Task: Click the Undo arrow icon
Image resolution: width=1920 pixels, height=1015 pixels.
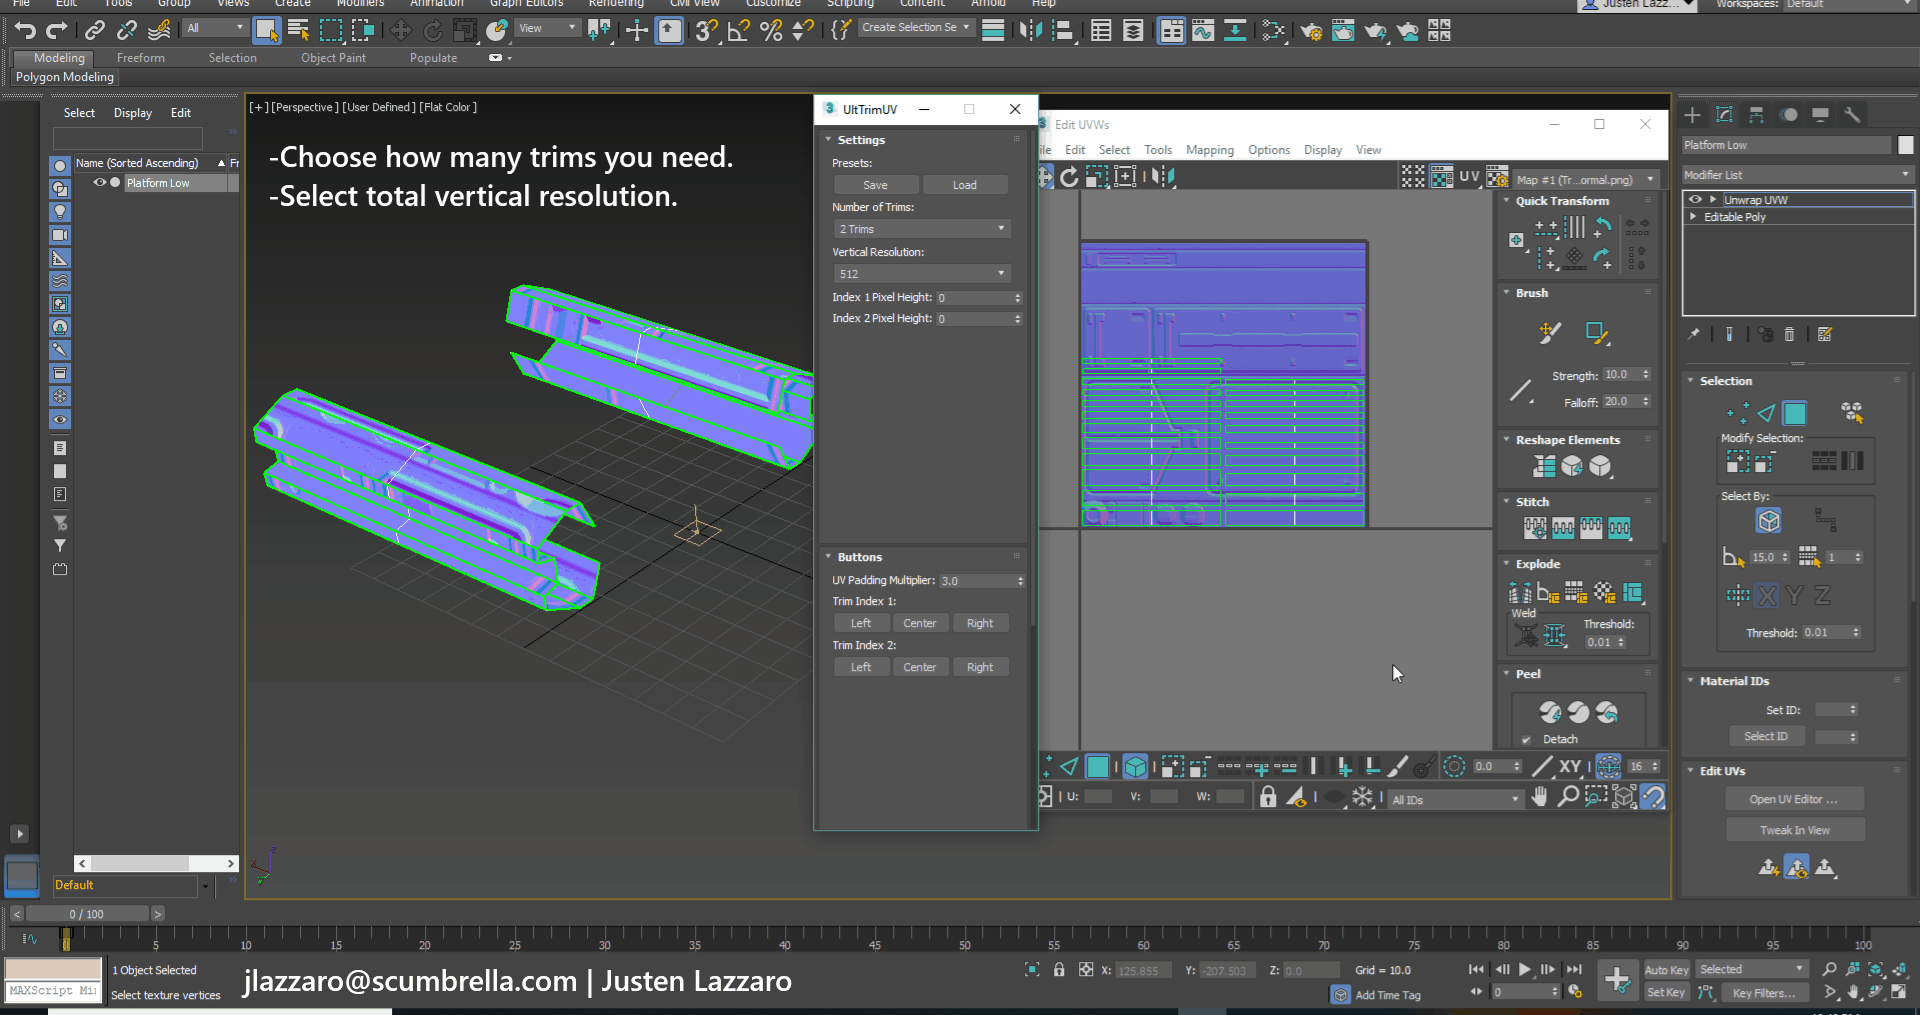Action: tap(25, 31)
